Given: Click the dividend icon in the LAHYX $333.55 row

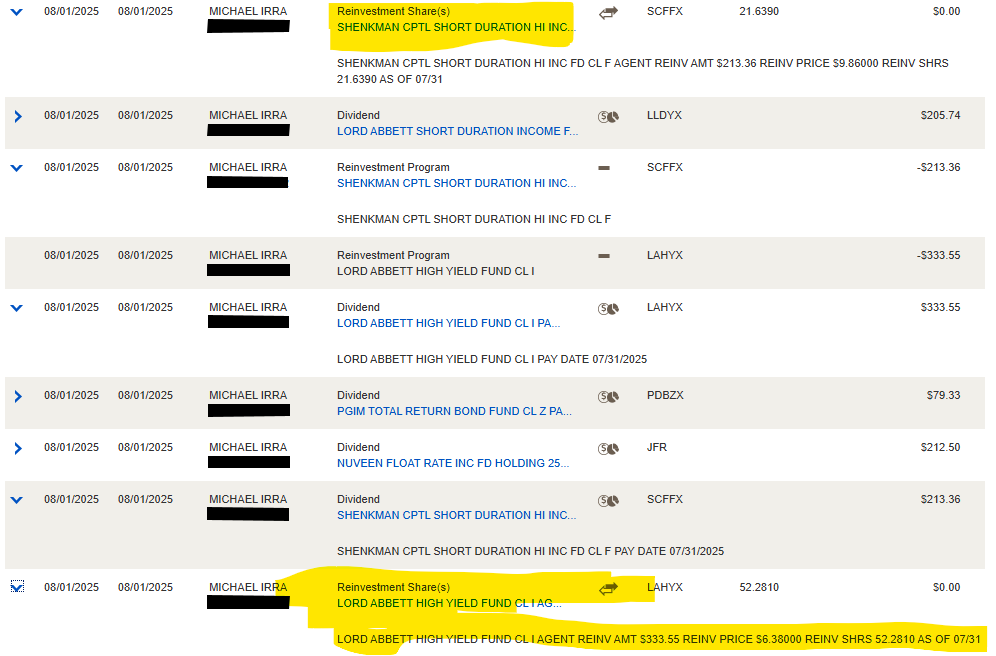Looking at the screenshot, I should click(x=608, y=309).
